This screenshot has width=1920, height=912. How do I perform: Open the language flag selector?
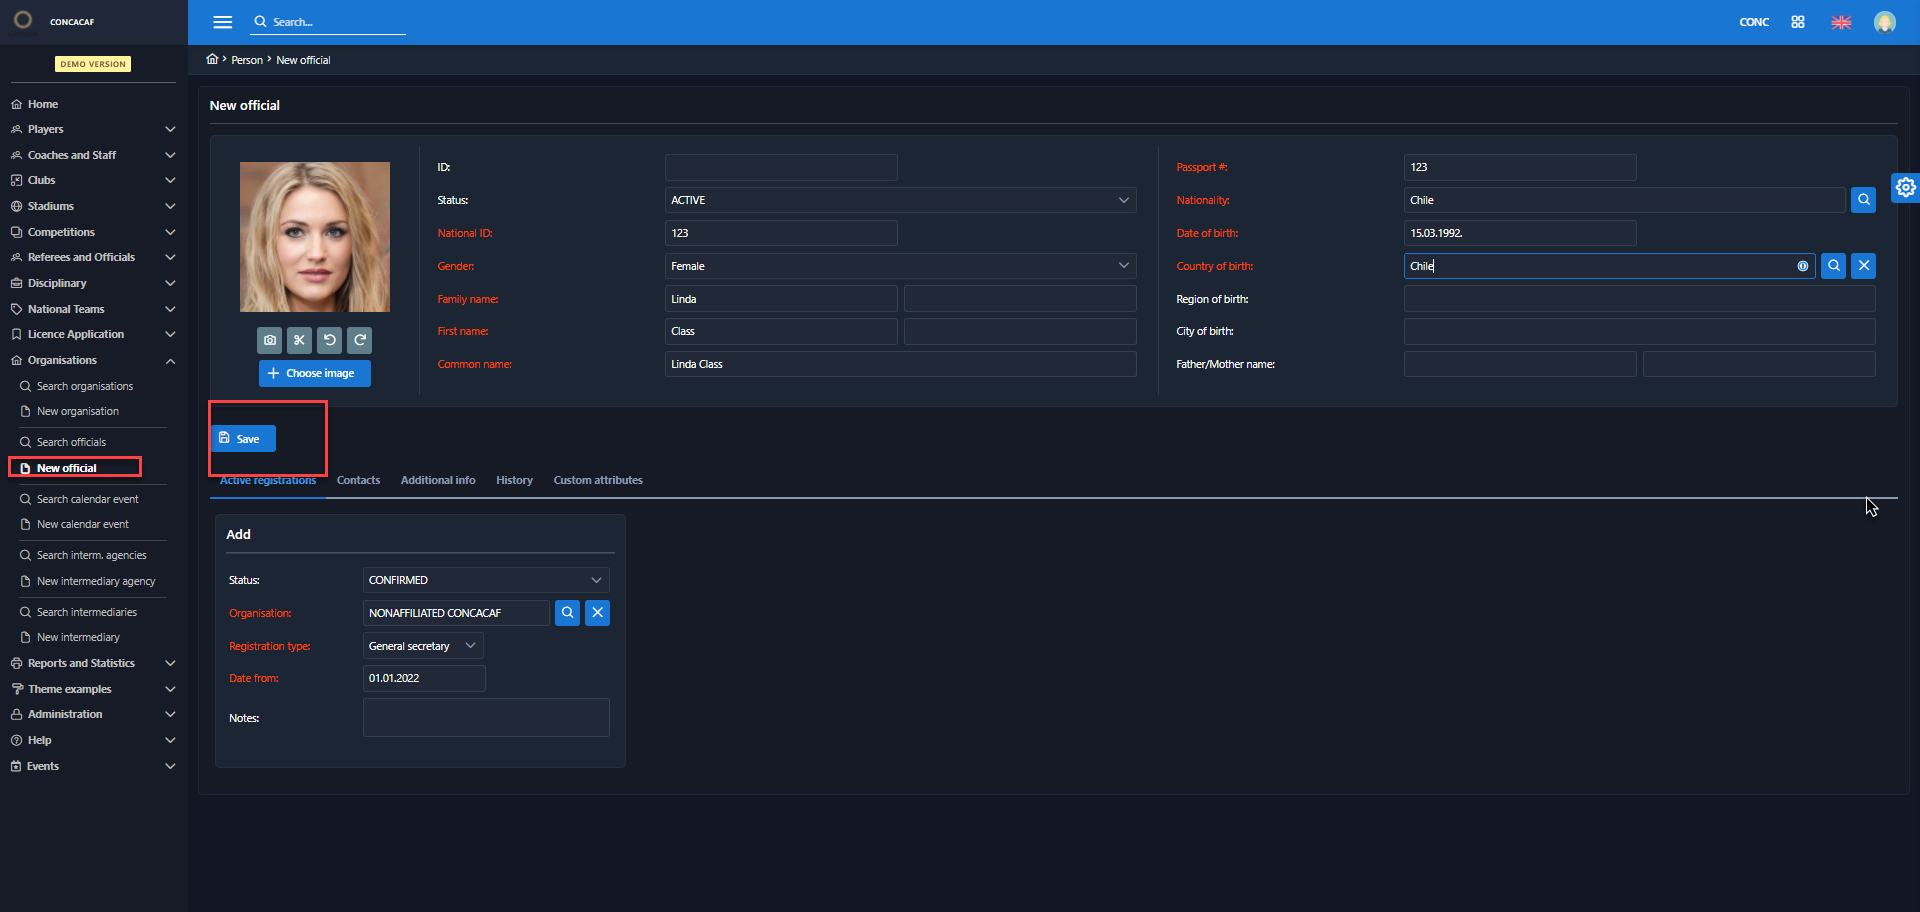coord(1841,22)
